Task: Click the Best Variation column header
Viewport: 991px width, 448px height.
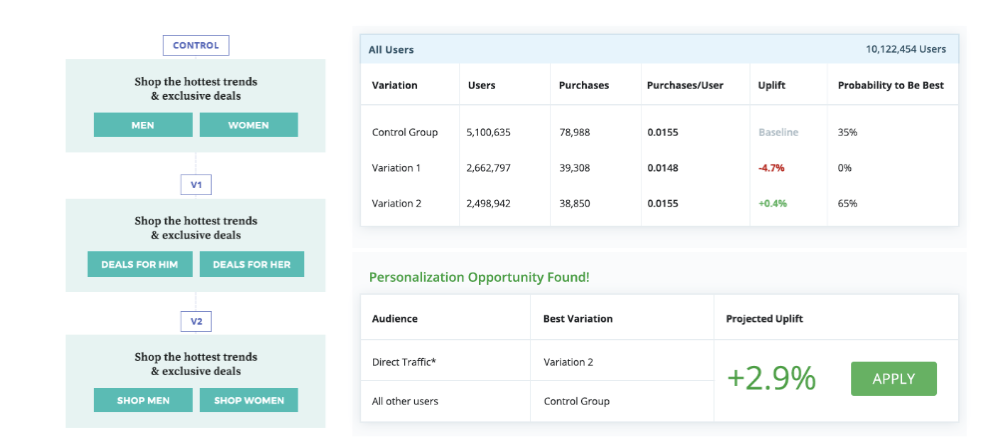Action: [x=578, y=318]
